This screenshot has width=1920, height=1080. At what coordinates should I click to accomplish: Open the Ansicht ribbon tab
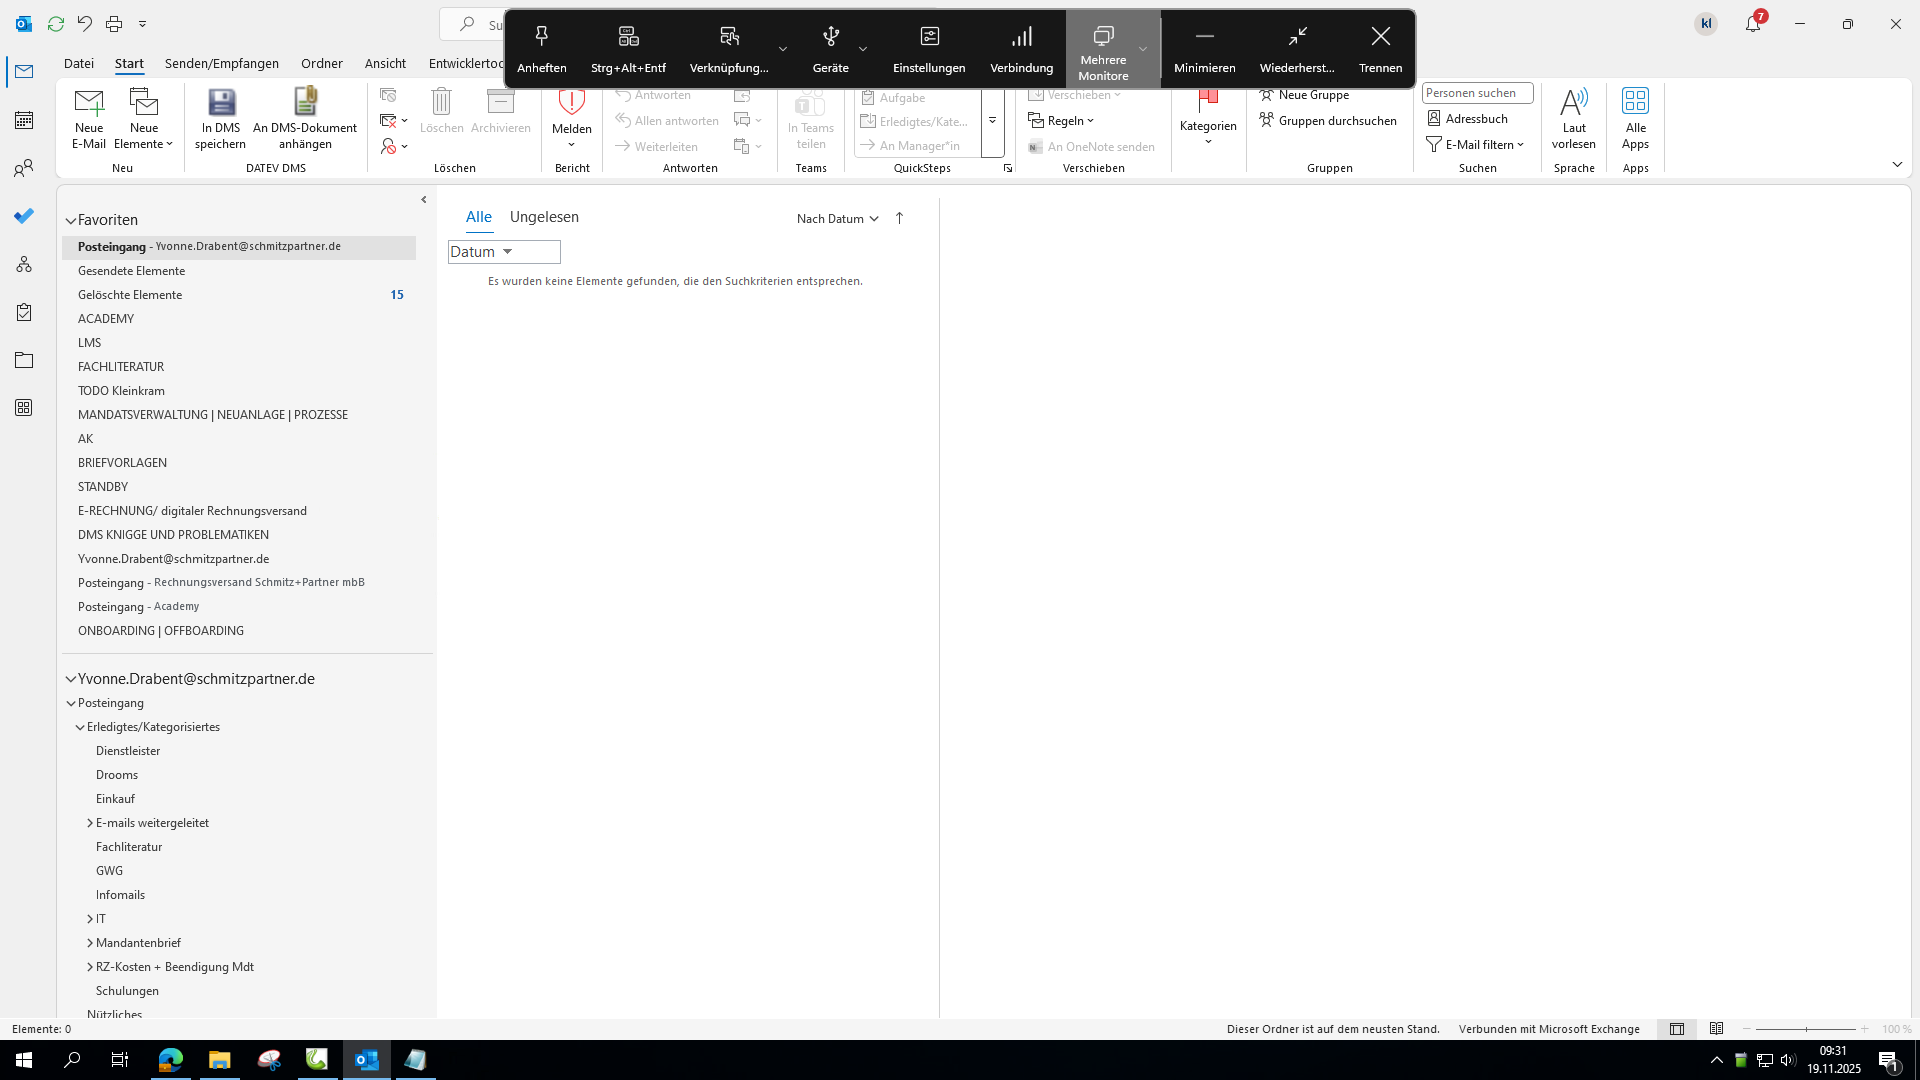(385, 63)
